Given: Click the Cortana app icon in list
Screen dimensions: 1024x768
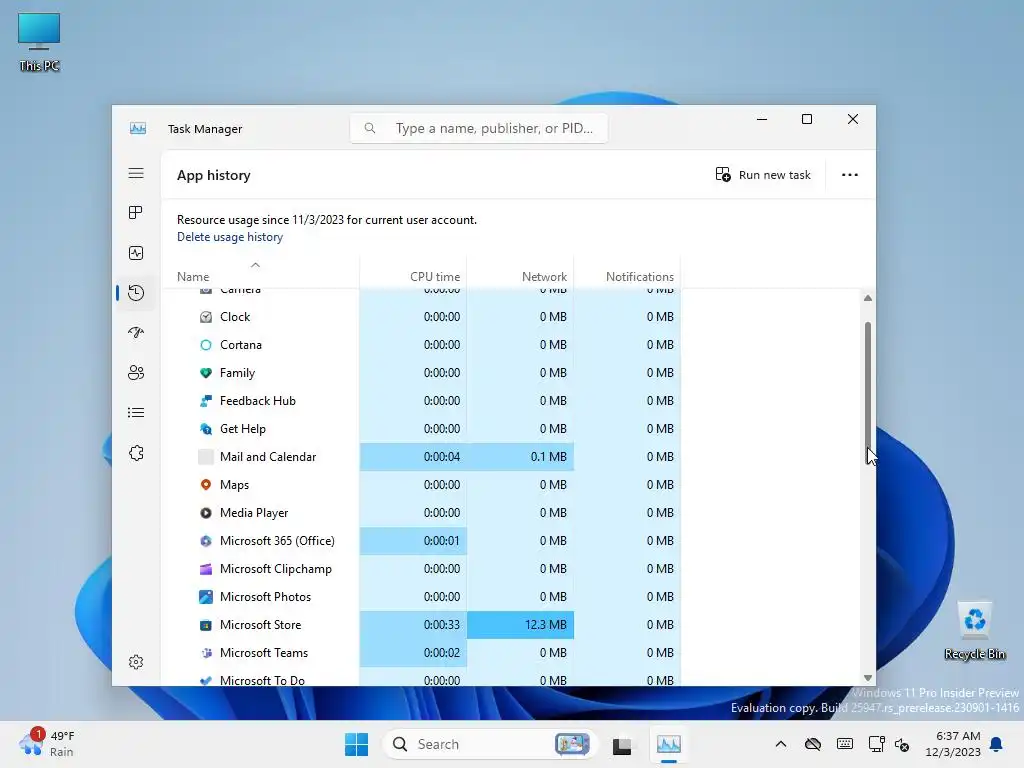Looking at the screenshot, I should pyautogui.click(x=206, y=345).
